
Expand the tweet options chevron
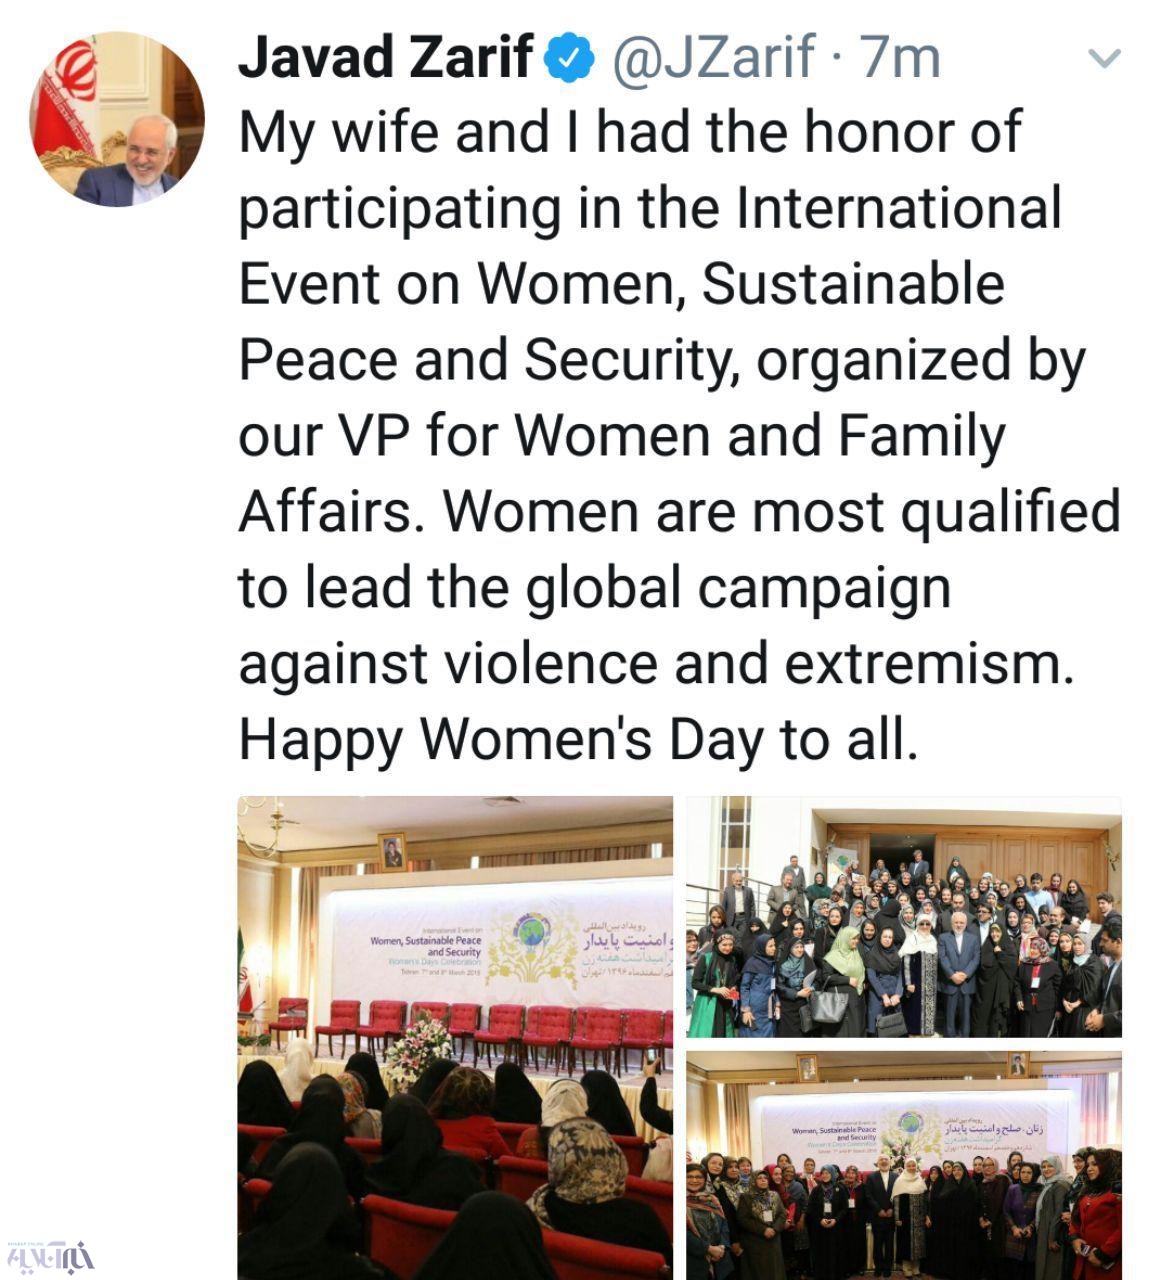1104,59
